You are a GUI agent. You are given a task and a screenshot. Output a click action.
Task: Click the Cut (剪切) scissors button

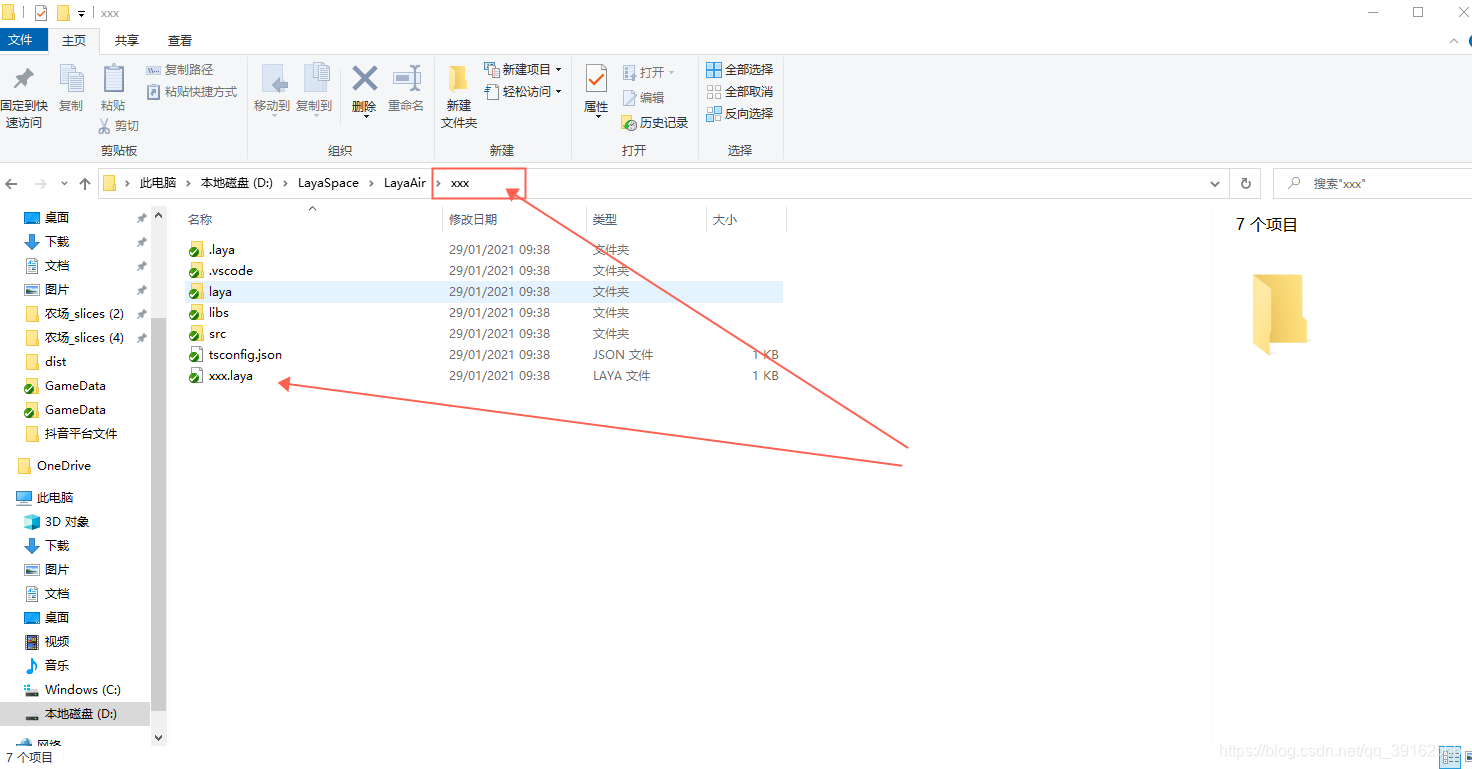119,126
